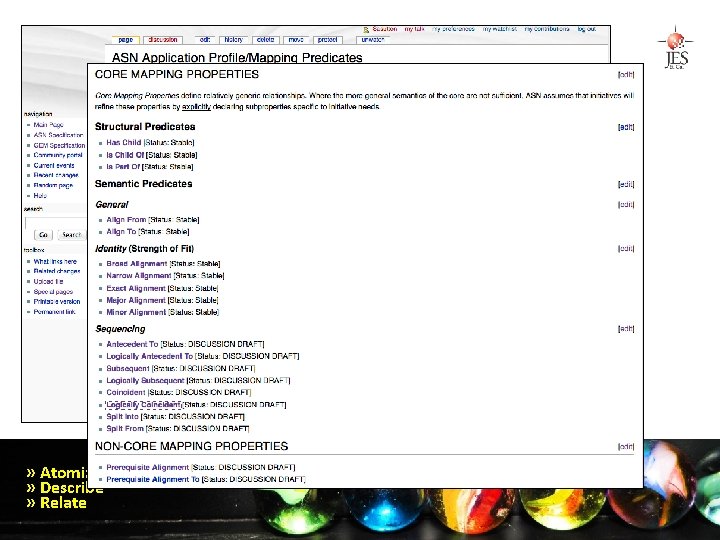Click the Permanent link

pyautogui.click(x=54, y=312)
